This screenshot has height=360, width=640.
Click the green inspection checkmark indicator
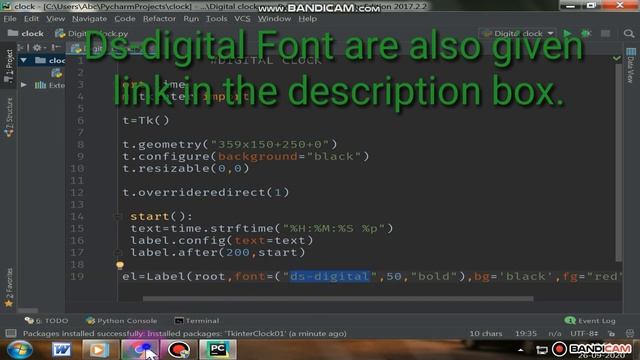(617, 58)
